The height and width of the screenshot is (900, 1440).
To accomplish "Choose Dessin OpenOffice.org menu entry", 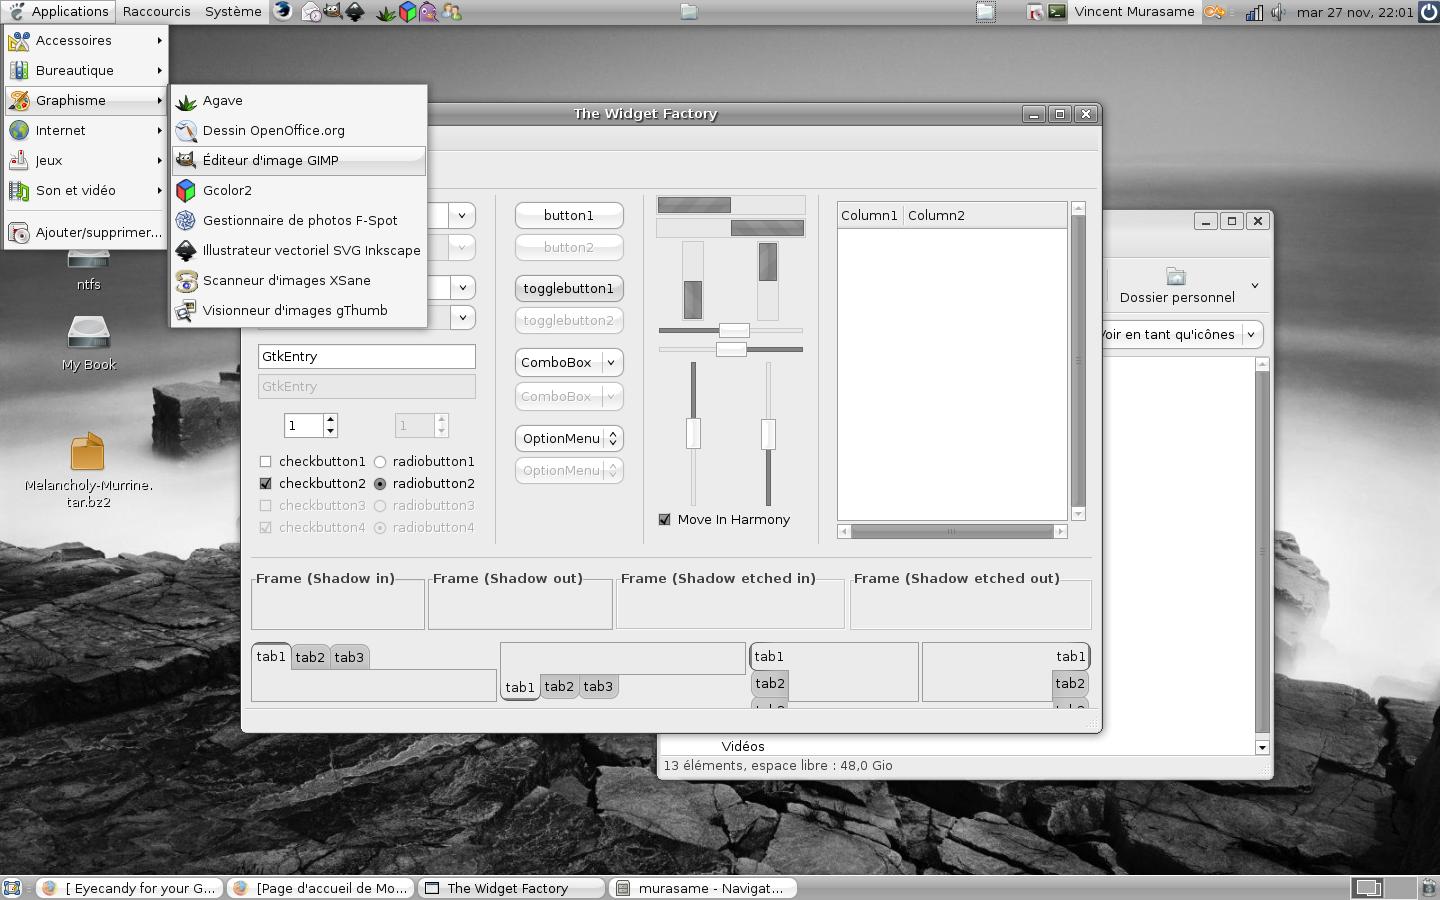I will pyautogui.click(x=299, y=131).
